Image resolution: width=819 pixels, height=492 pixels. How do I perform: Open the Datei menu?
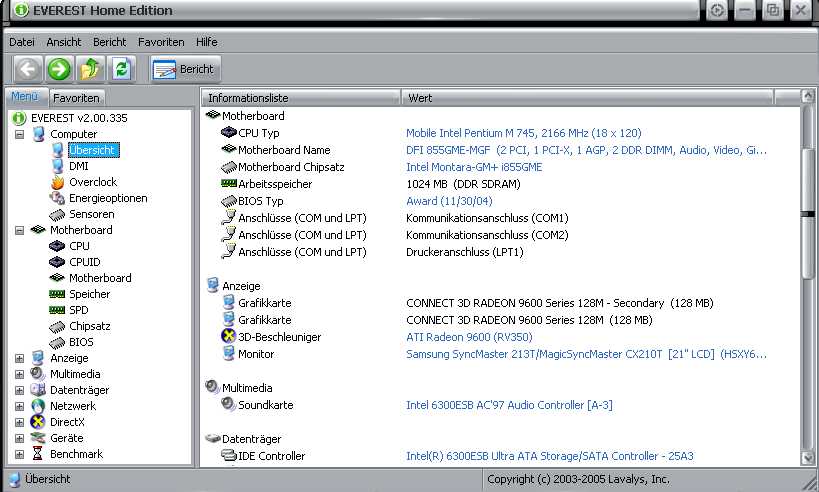click(22, 42)
